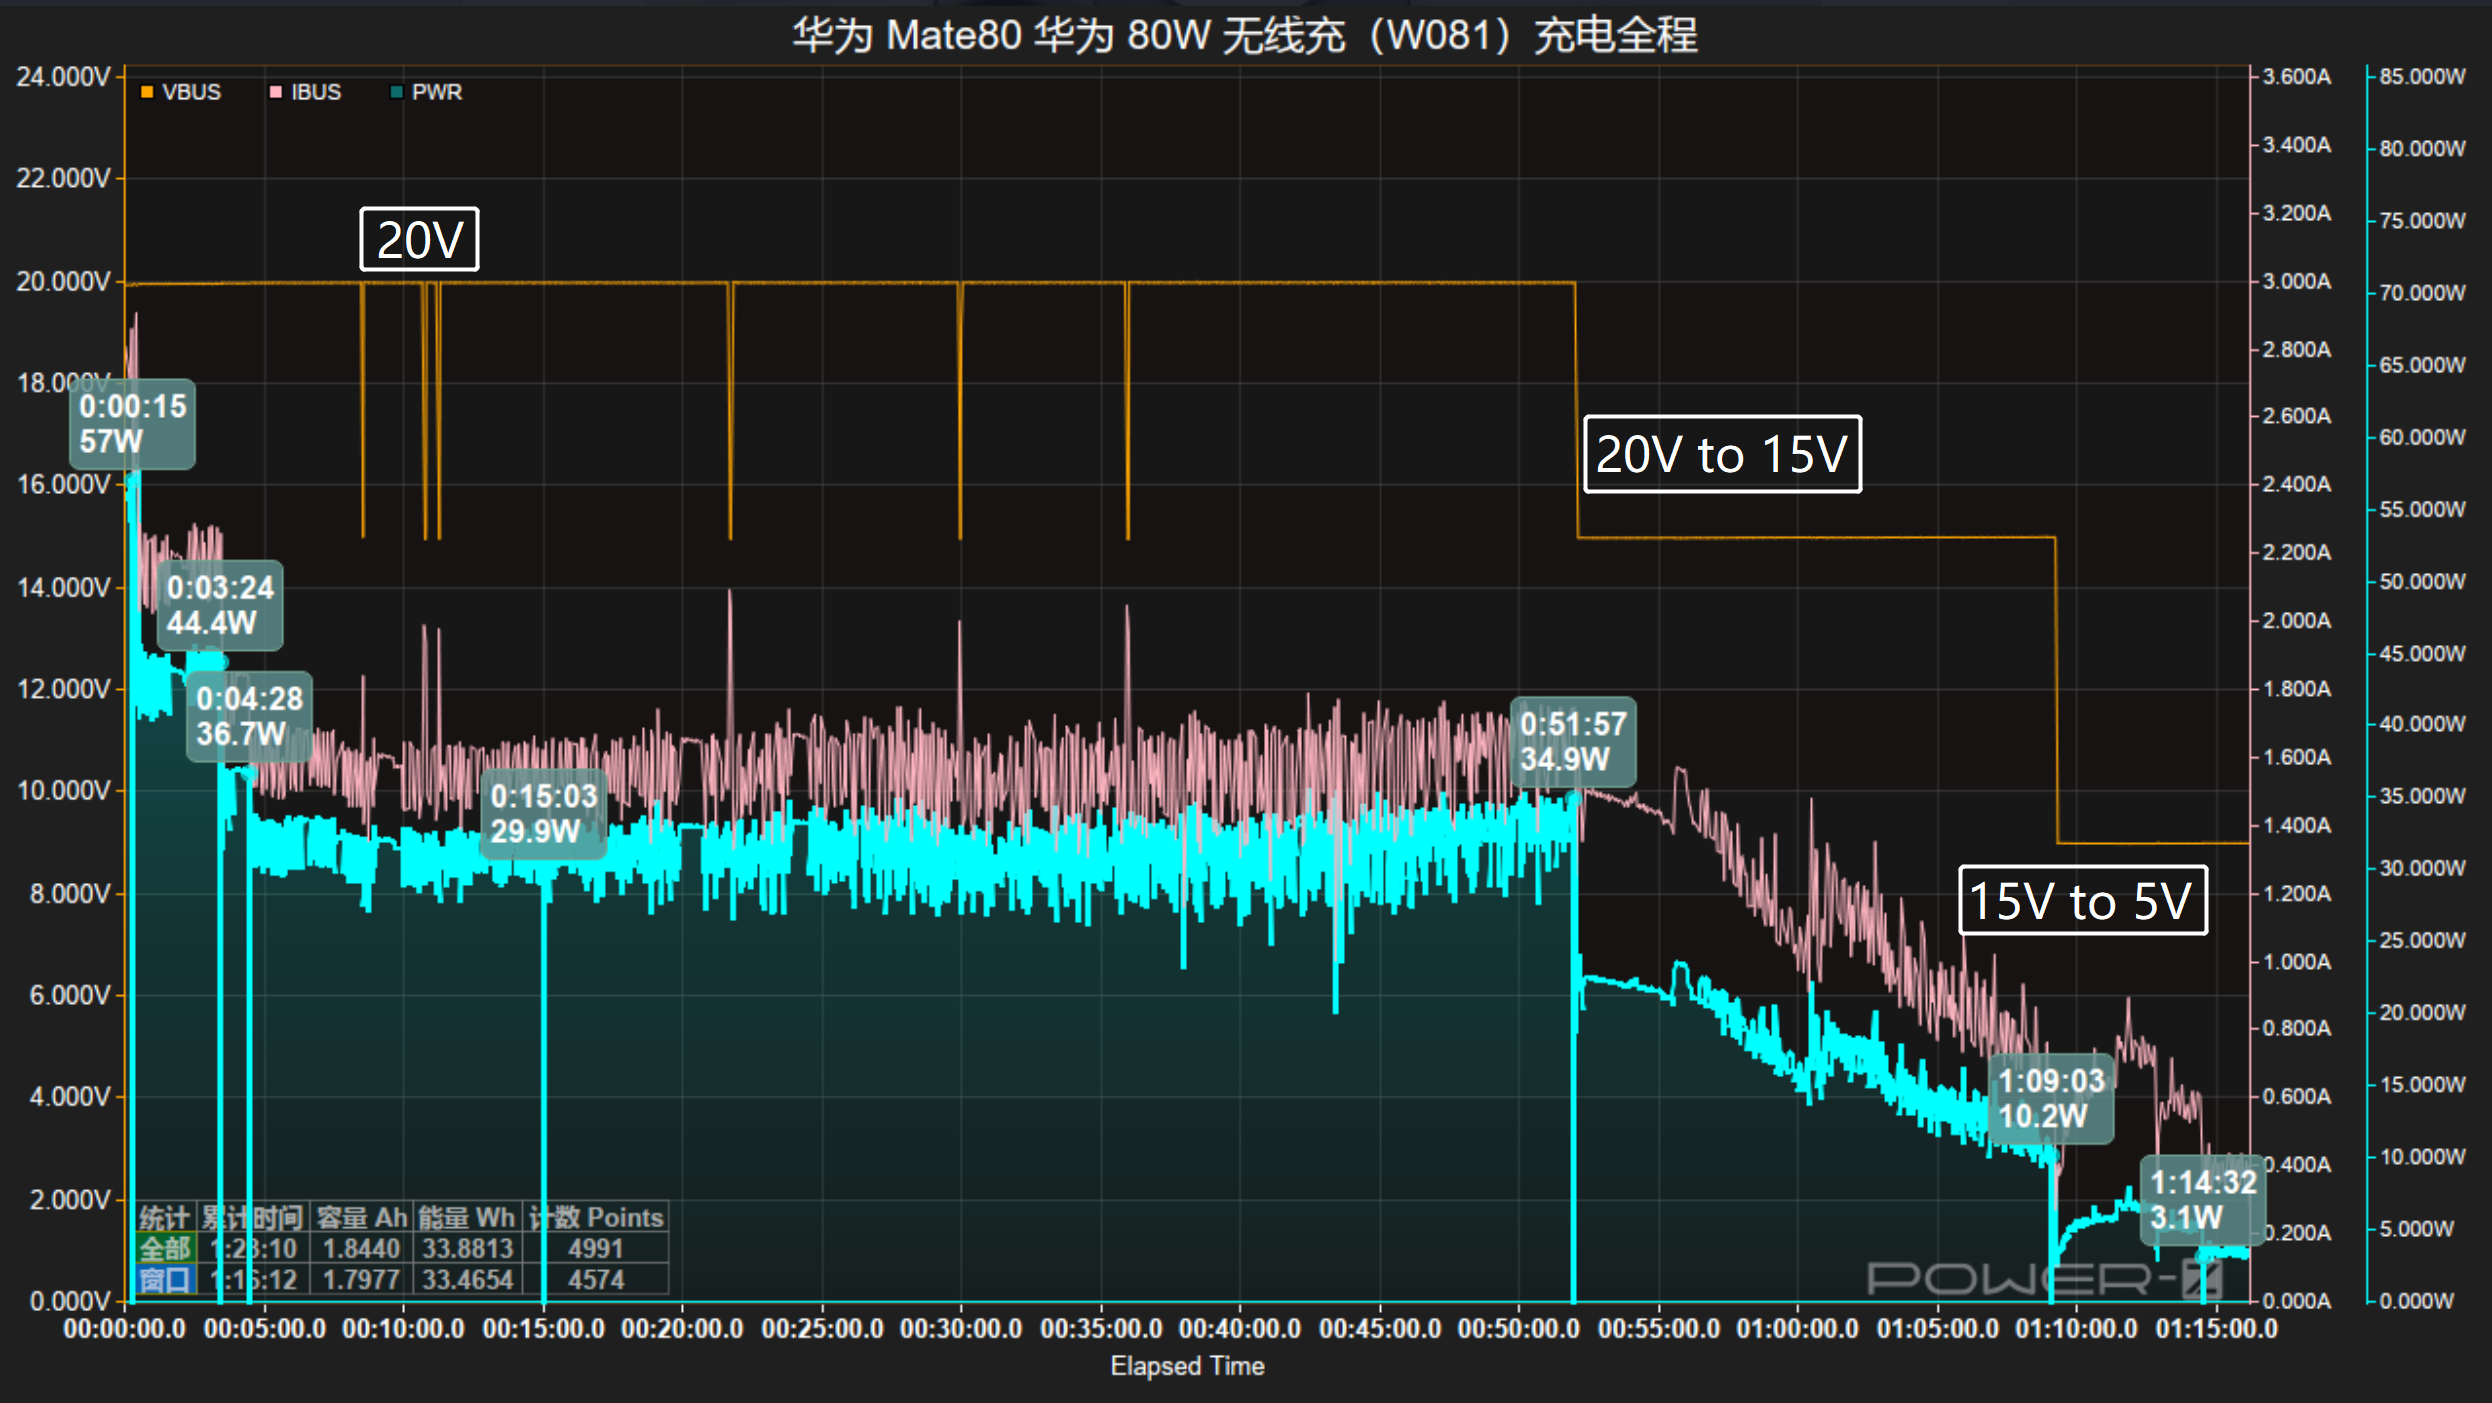The image size is (2492, 1403).
Task: Select the 0:15:03 29.9W data marker
Action: pyautogui.click(x=543, y=813)
